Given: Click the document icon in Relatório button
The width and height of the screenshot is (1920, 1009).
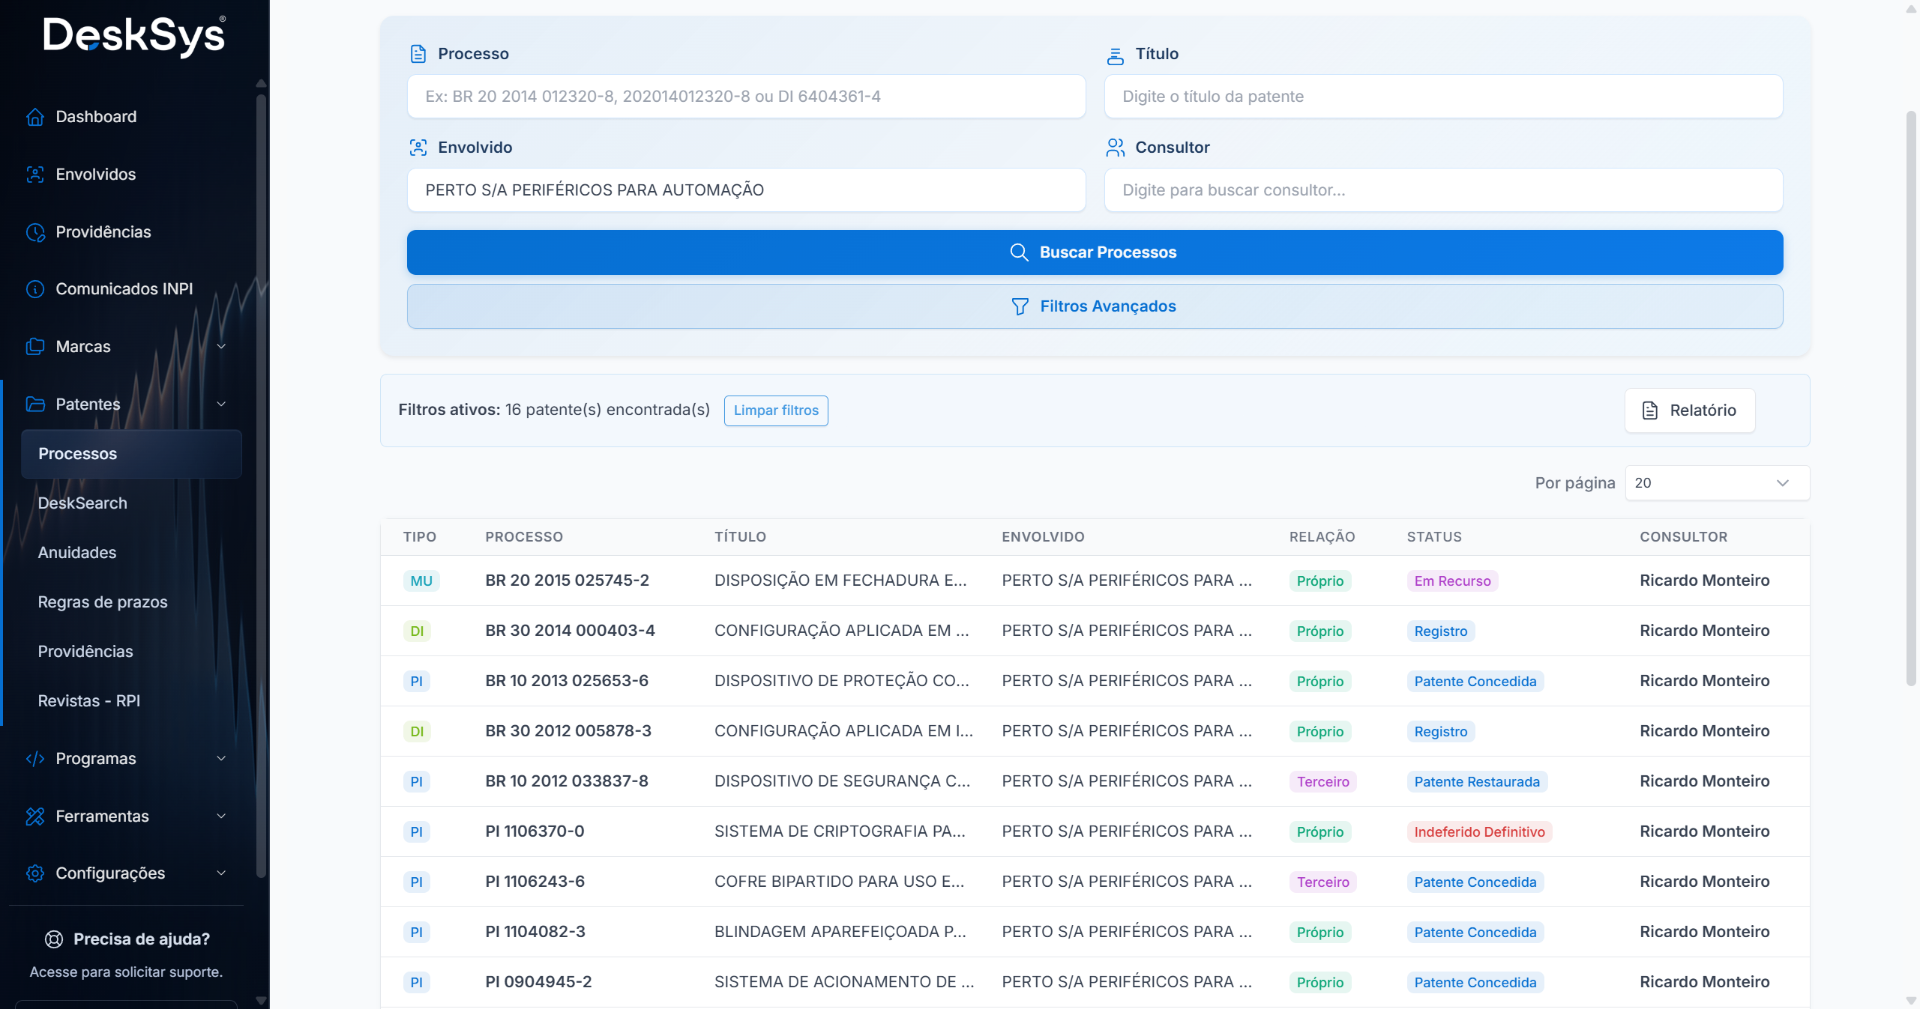Looking at the screenshot, I should pyautogui.click(x=1650, y=410).
